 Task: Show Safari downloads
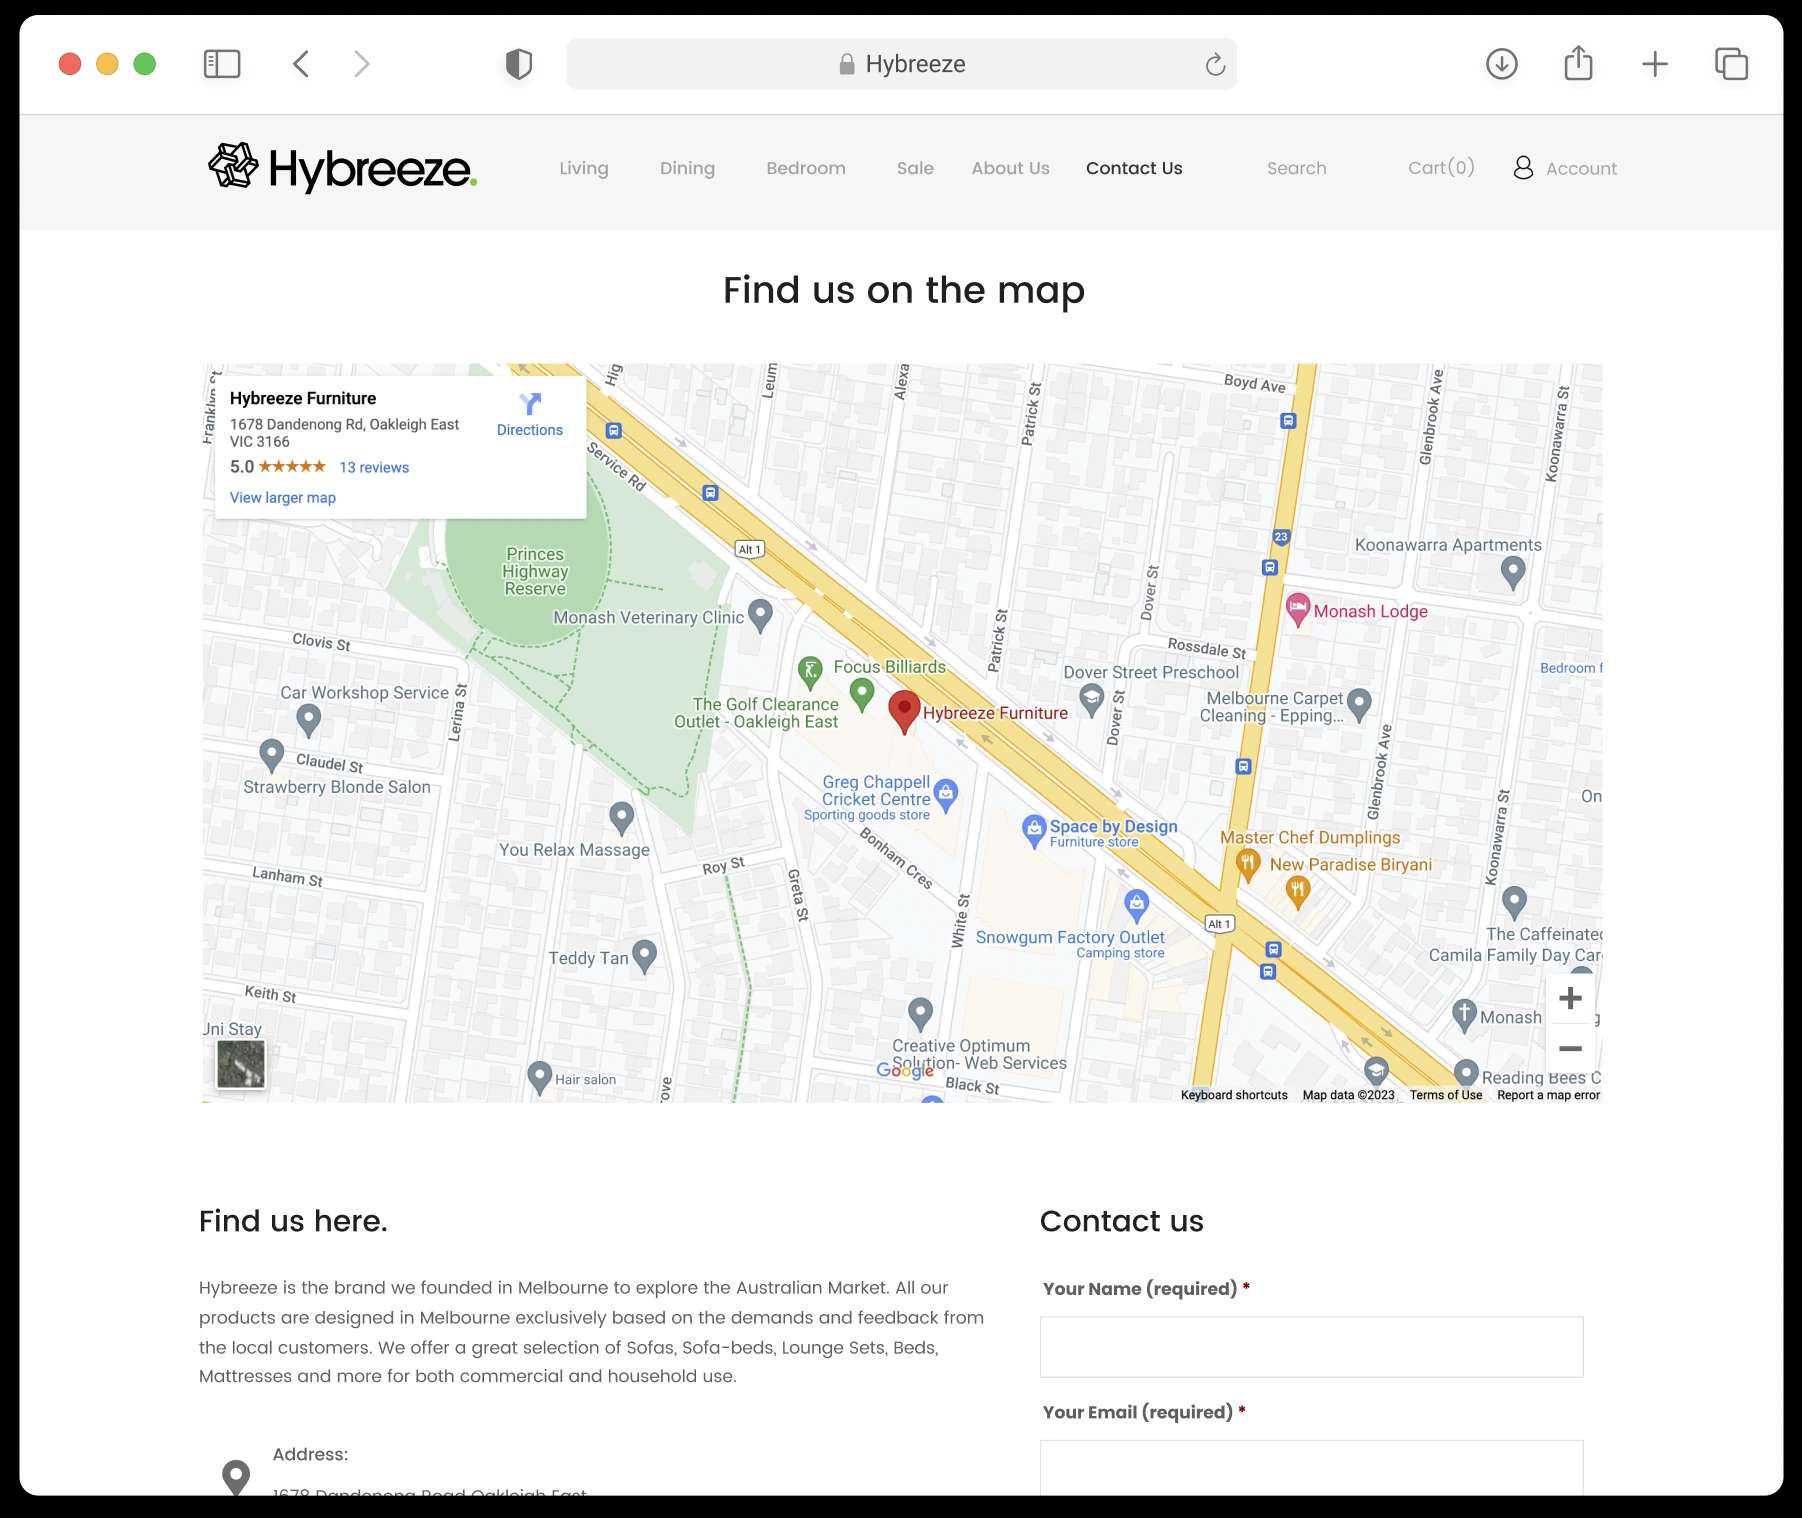coord(1501,64)
